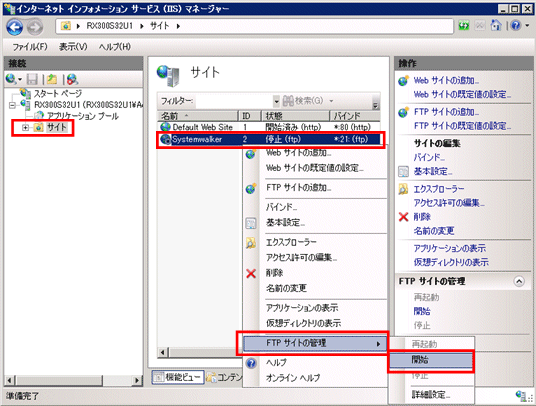Click globe icon in Systemwalker row

[x=165, y=139]
